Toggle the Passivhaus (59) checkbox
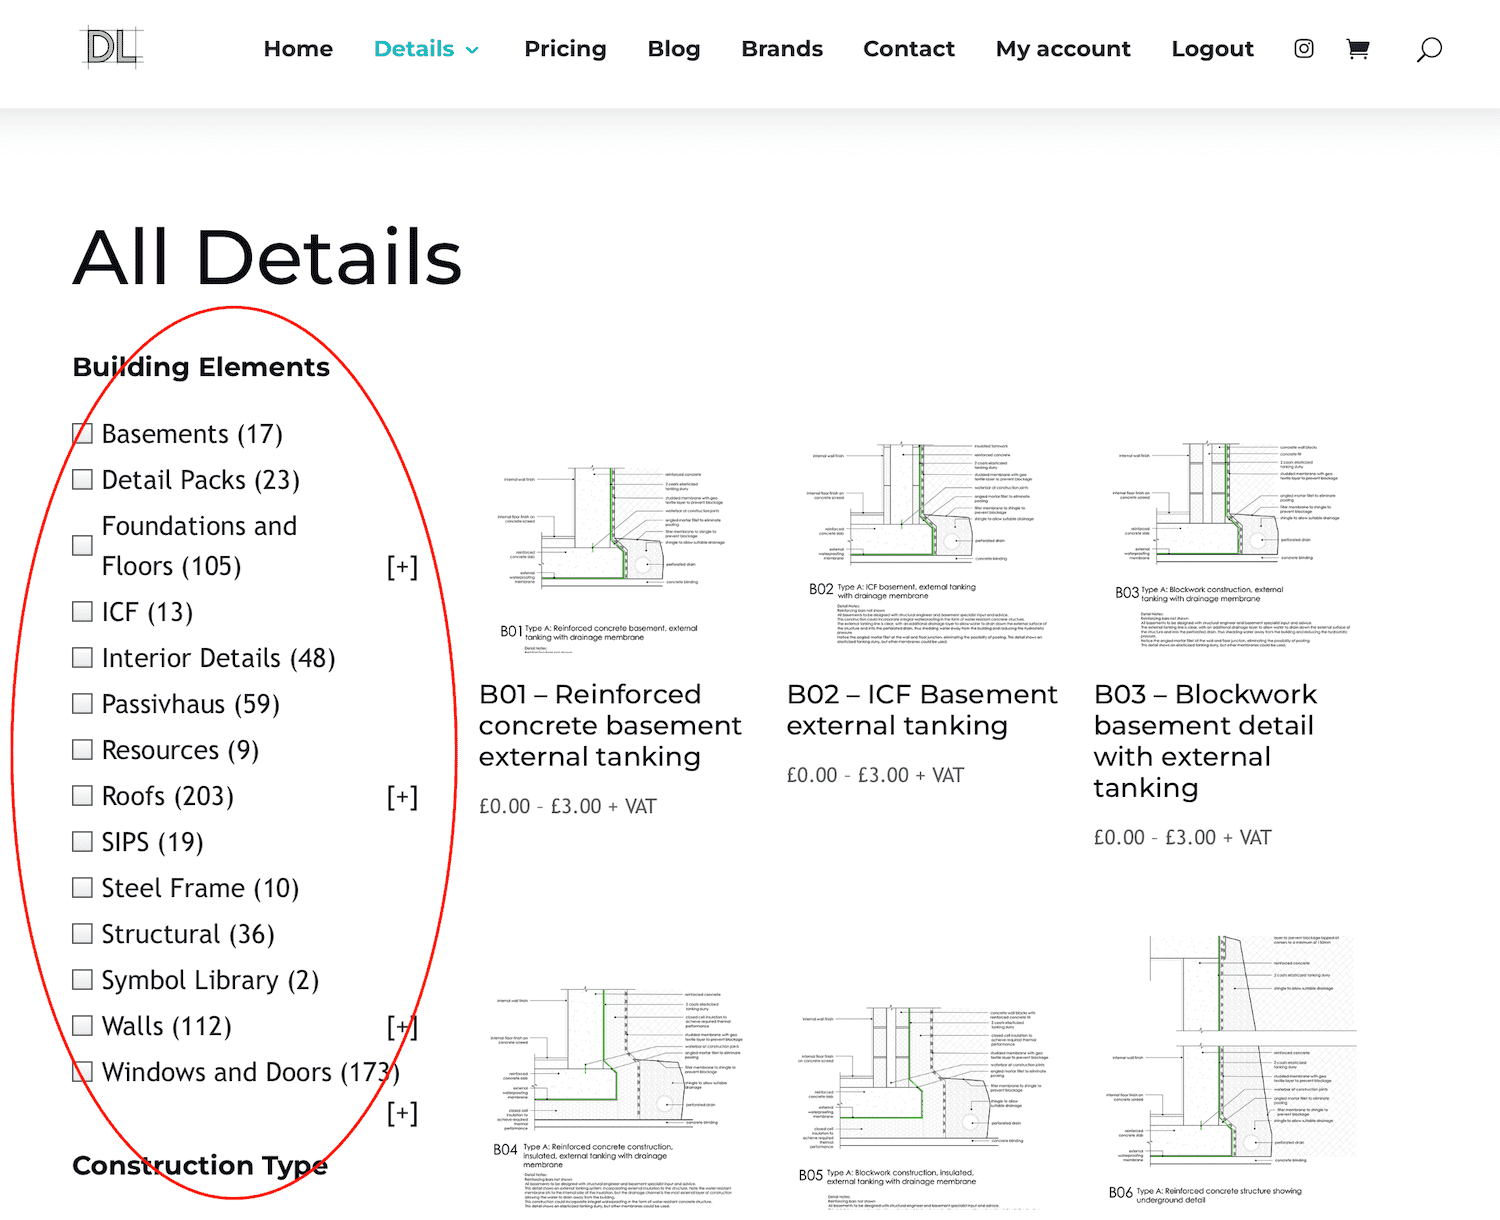The image size is (1500, 1220). tap(83, 704)
